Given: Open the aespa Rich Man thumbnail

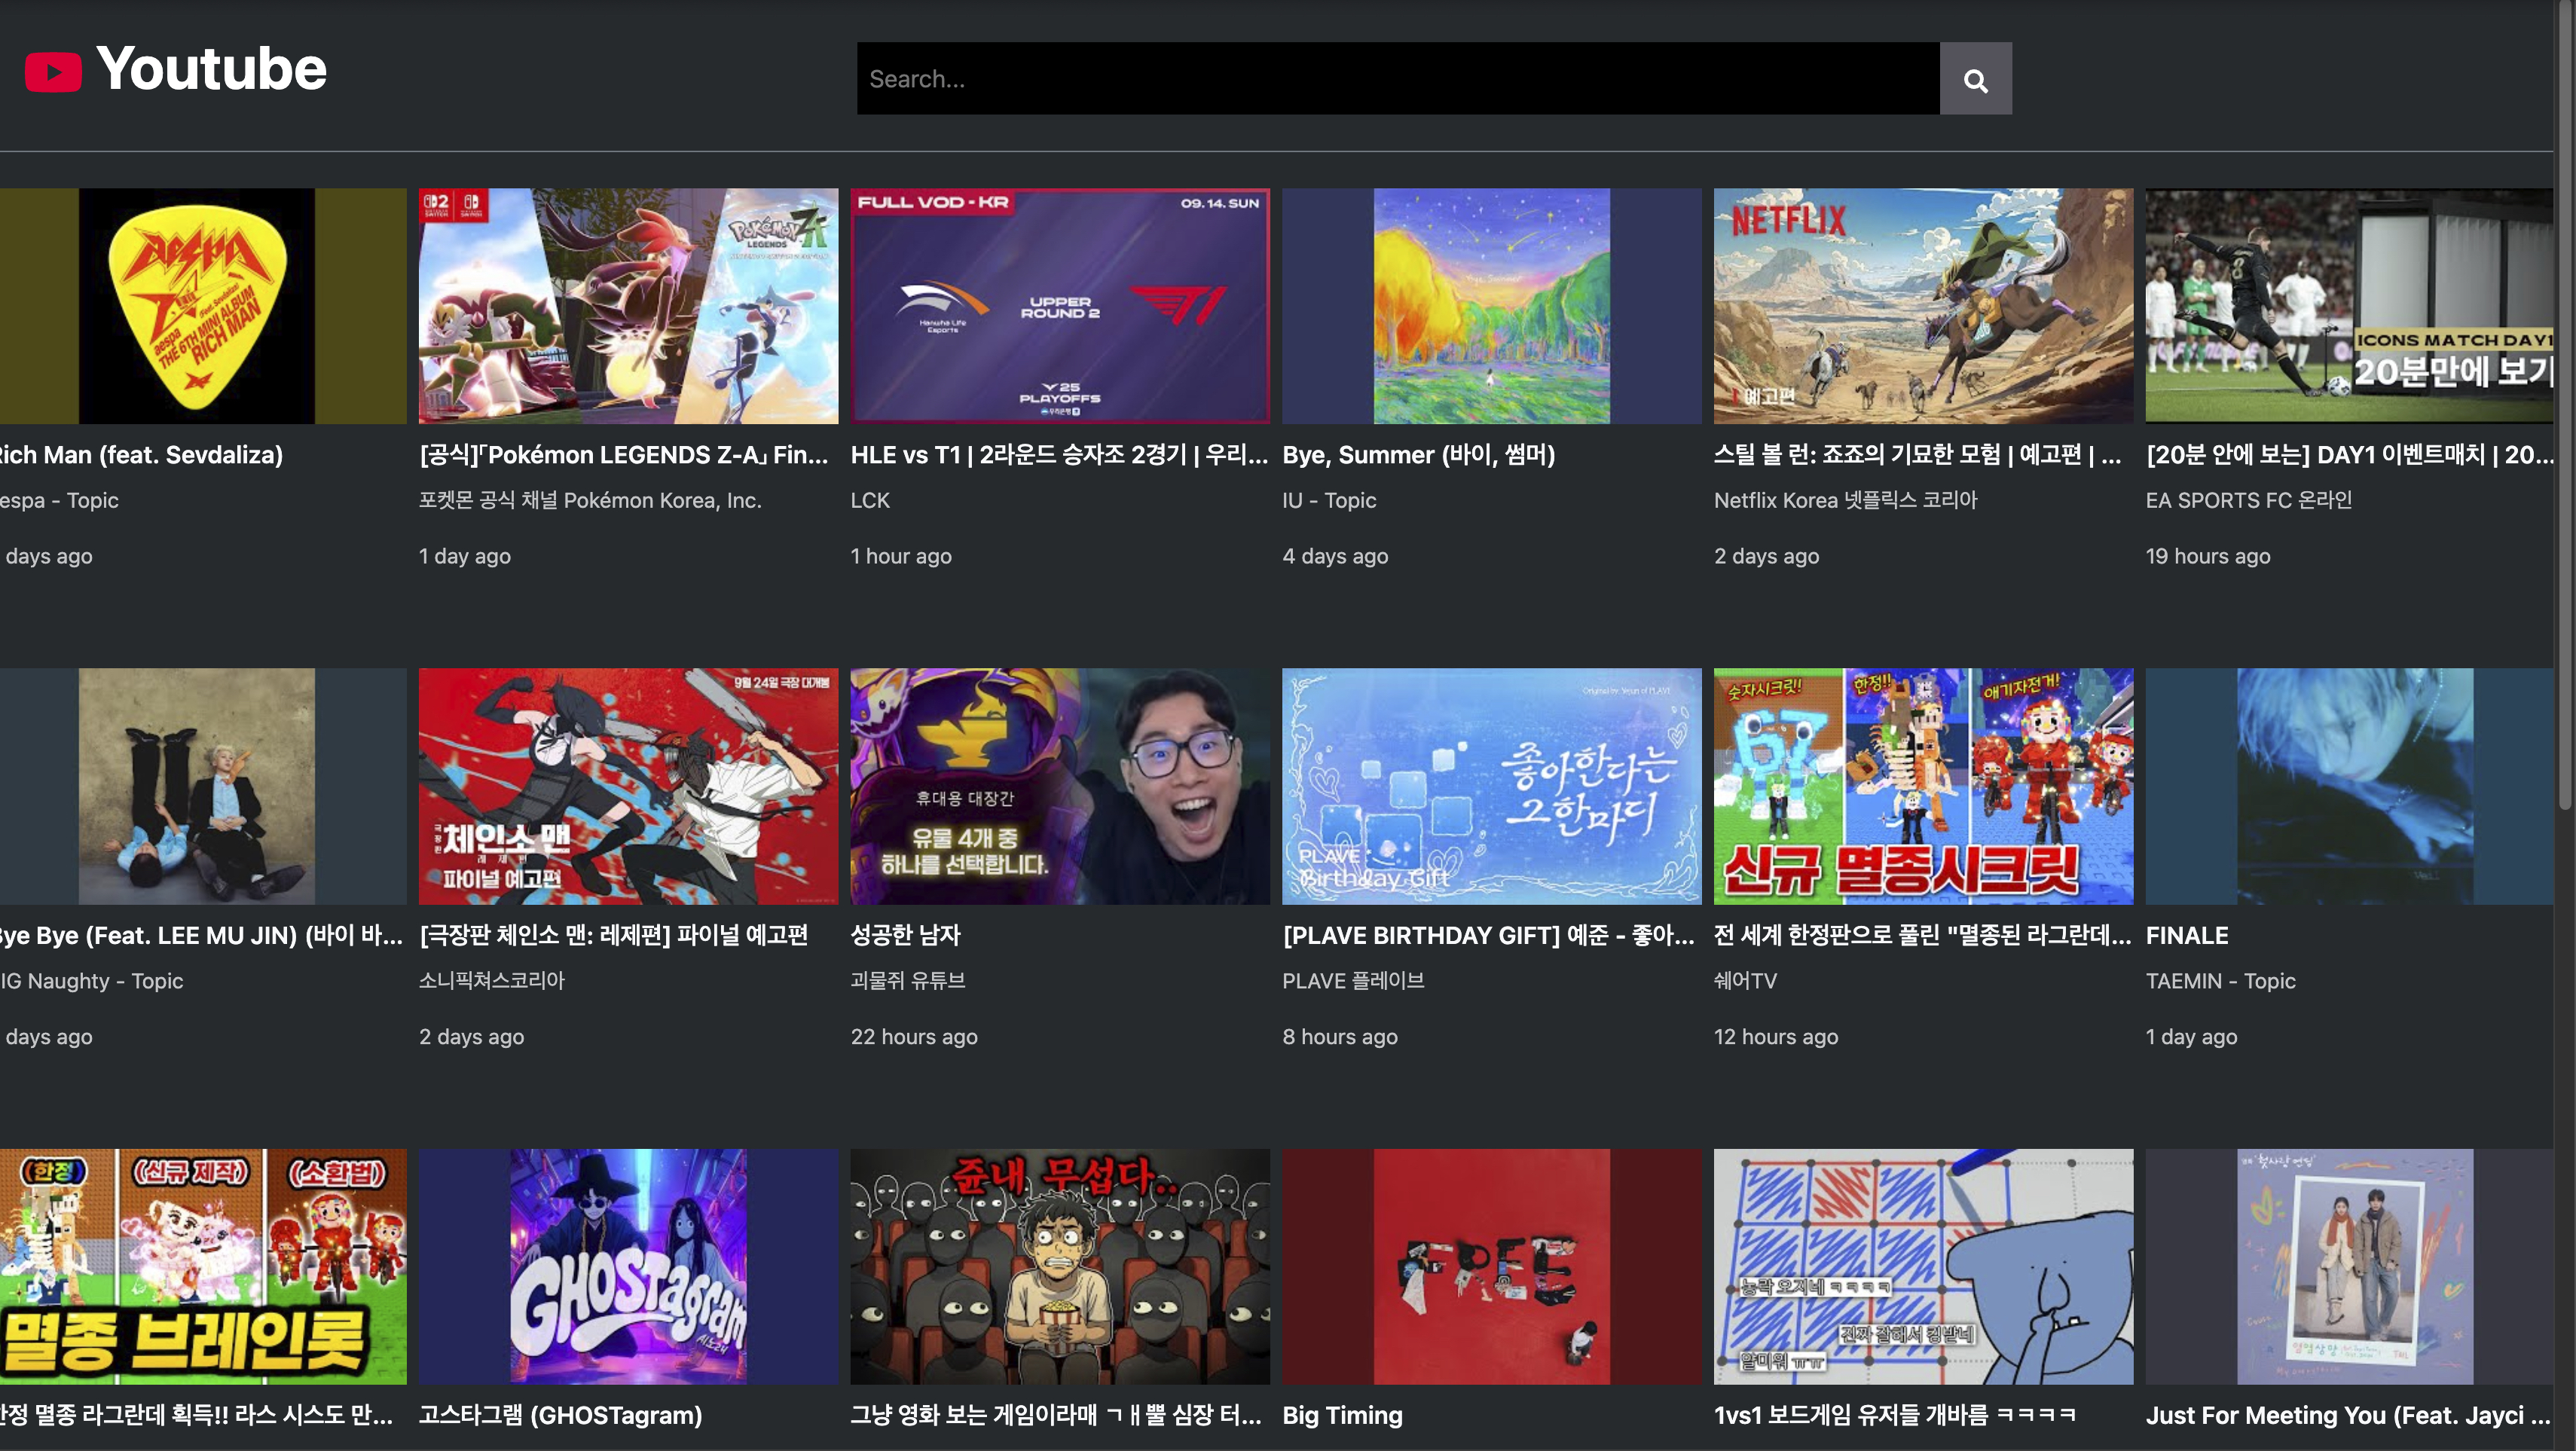Looking at the screenshot, I should 197,306.
